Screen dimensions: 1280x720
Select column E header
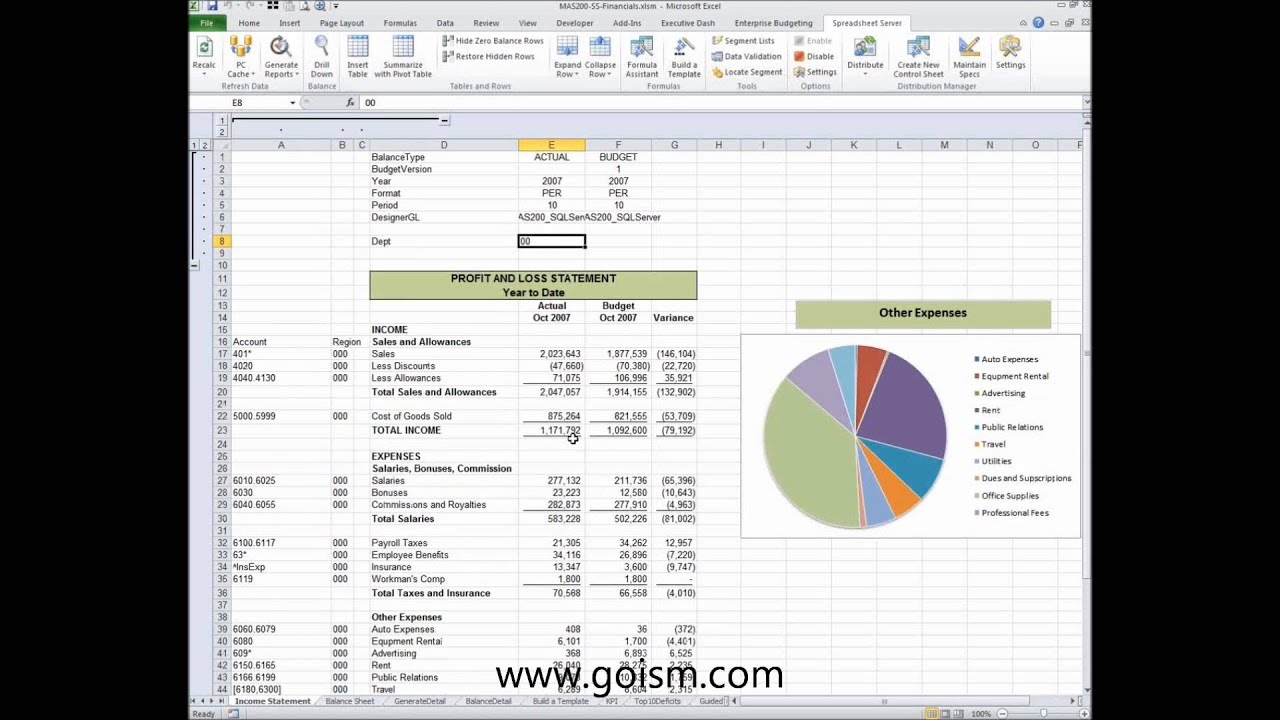(551, 146)
